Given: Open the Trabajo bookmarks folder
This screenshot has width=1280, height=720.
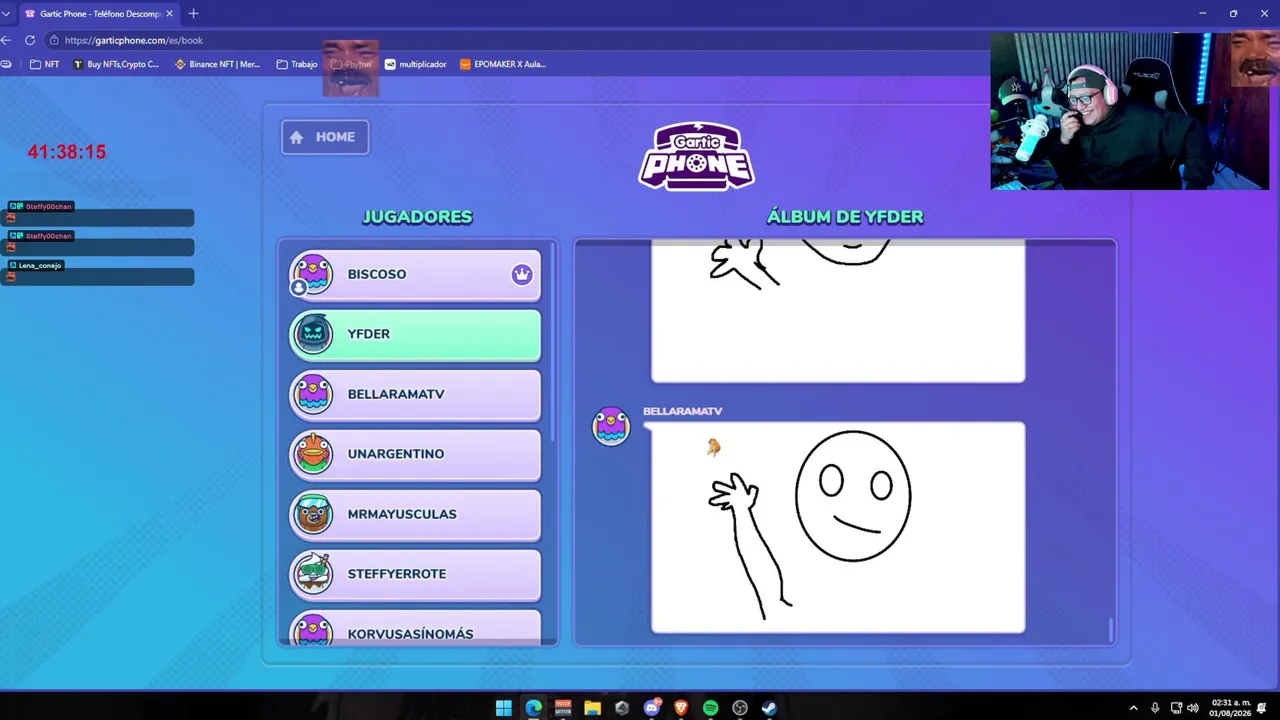Looking at the screenshot, I should click(x=297, y=64).
